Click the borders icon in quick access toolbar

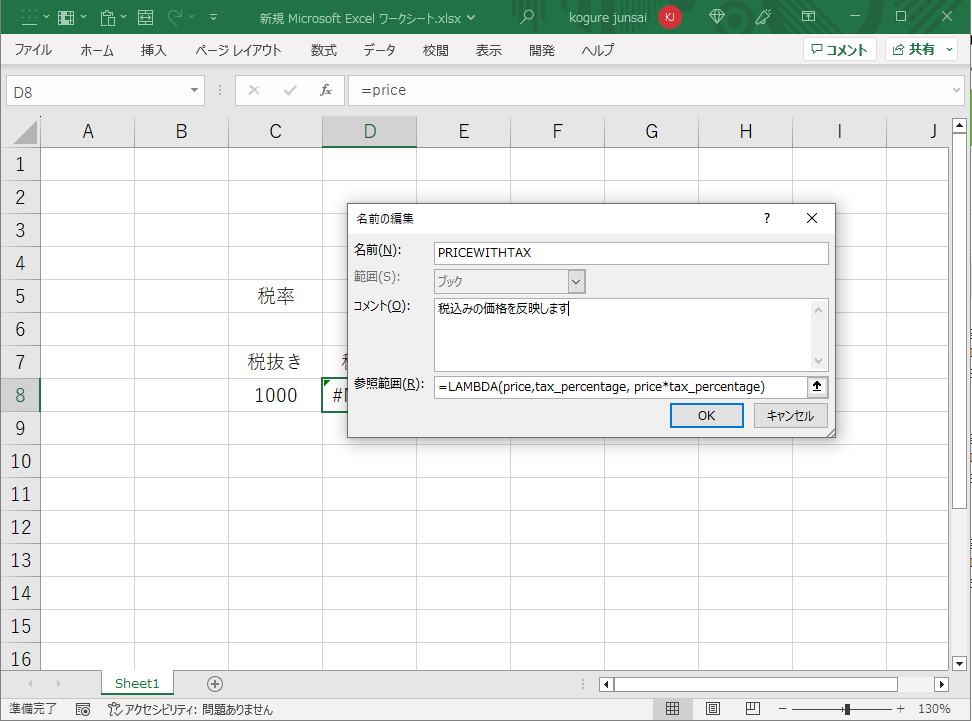(x=29, y=17)
